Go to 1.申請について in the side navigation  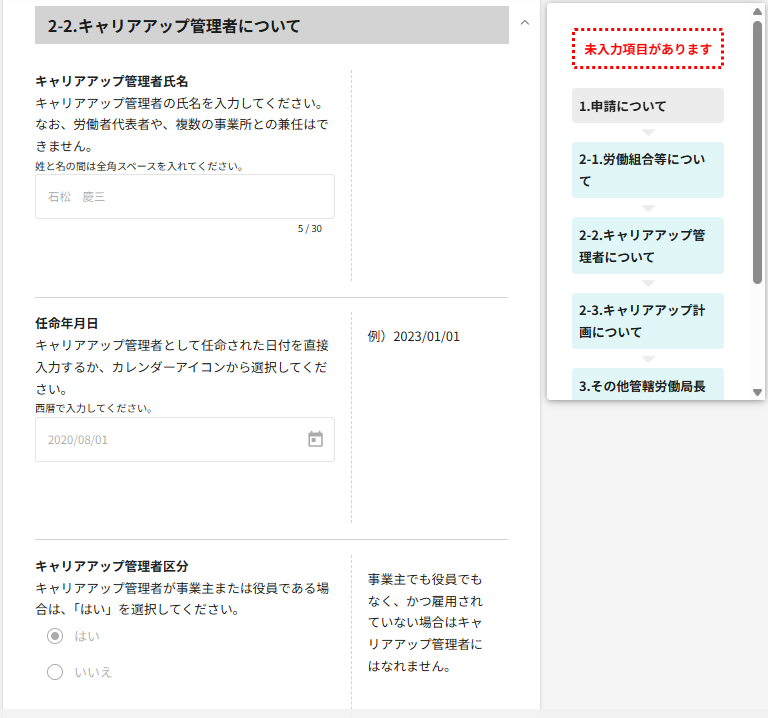click(x=647, y=106)
